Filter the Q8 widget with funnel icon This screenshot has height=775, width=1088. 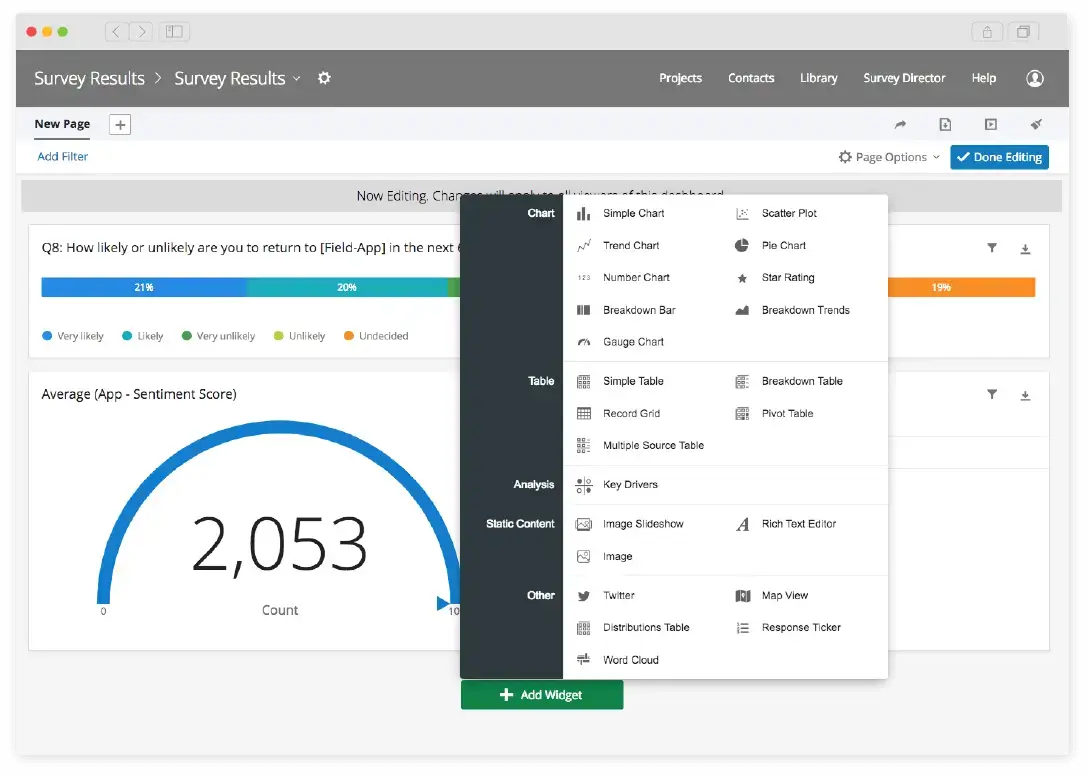click(x=992, y=248)
